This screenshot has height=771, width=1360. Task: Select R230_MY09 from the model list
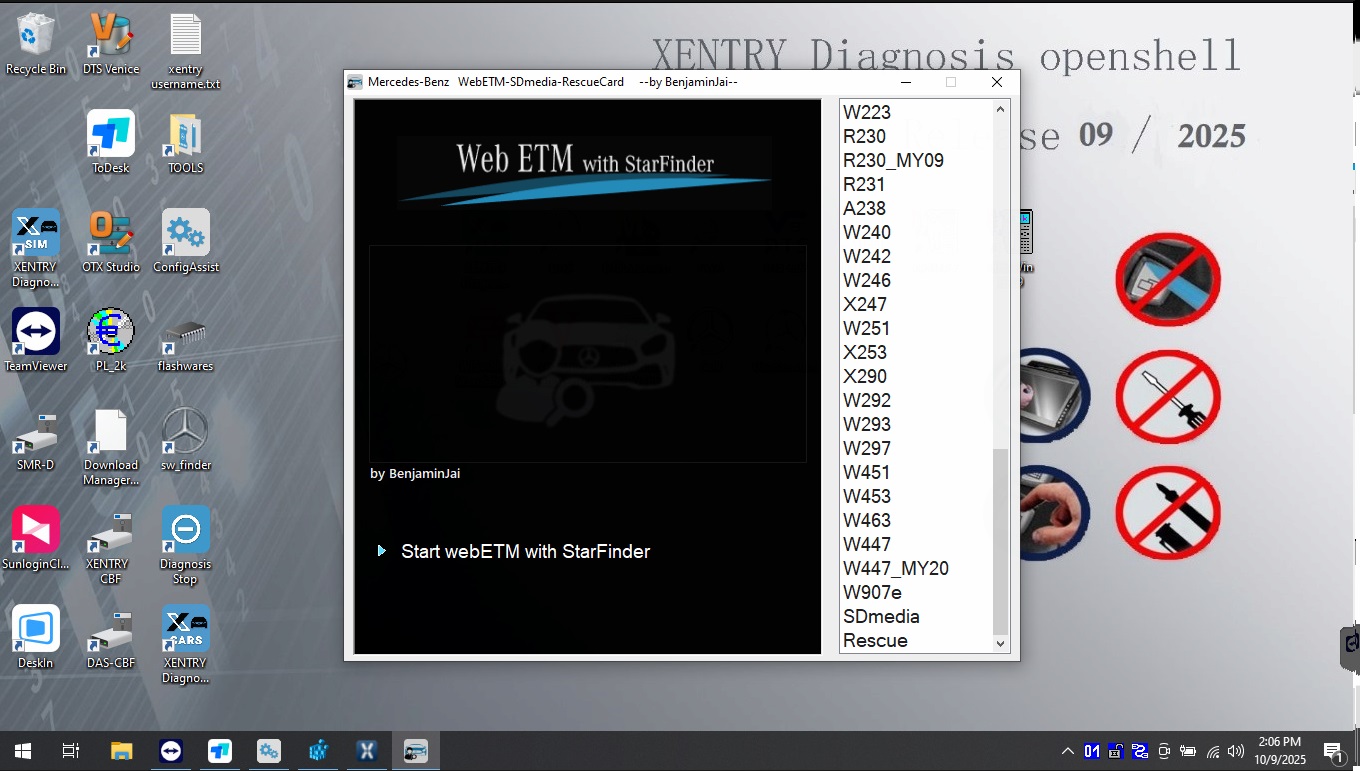click(x=893, y=160)
